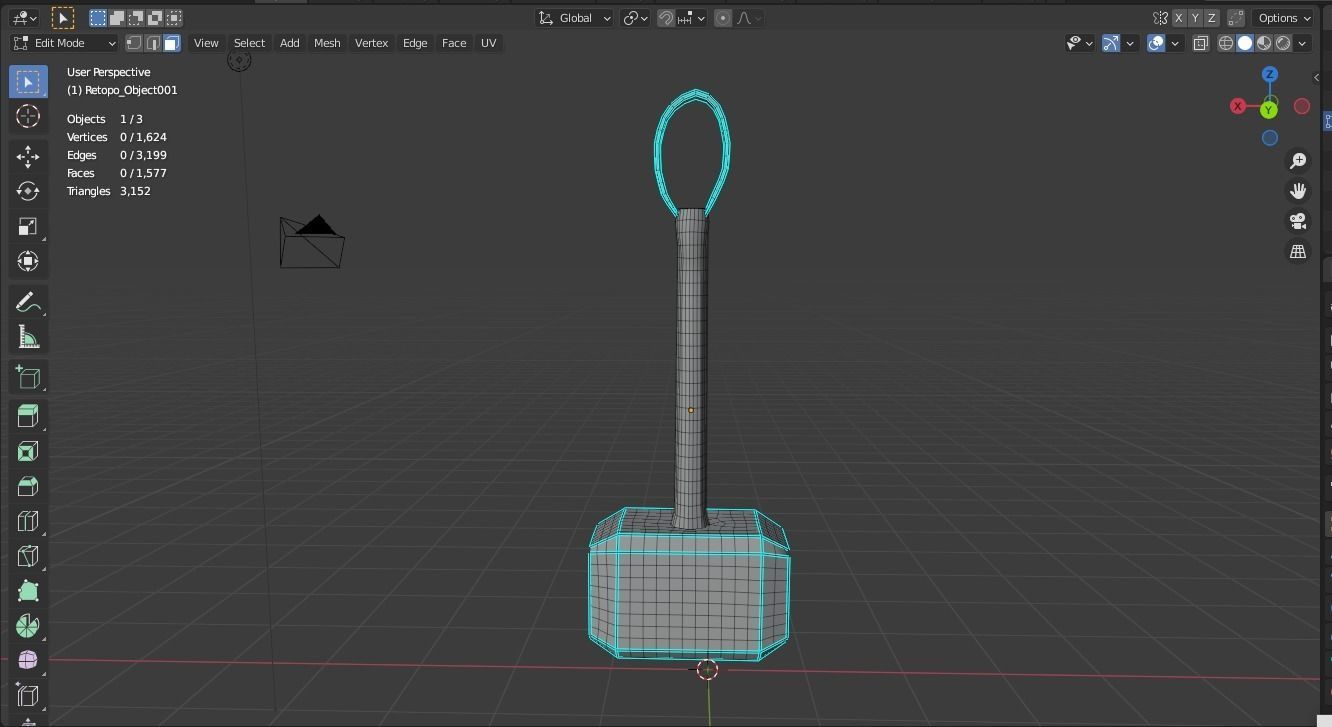Click the blue Z axis gizmo
The height and width of the screenshot is (727, 1332).
(x=1270, y=74)
